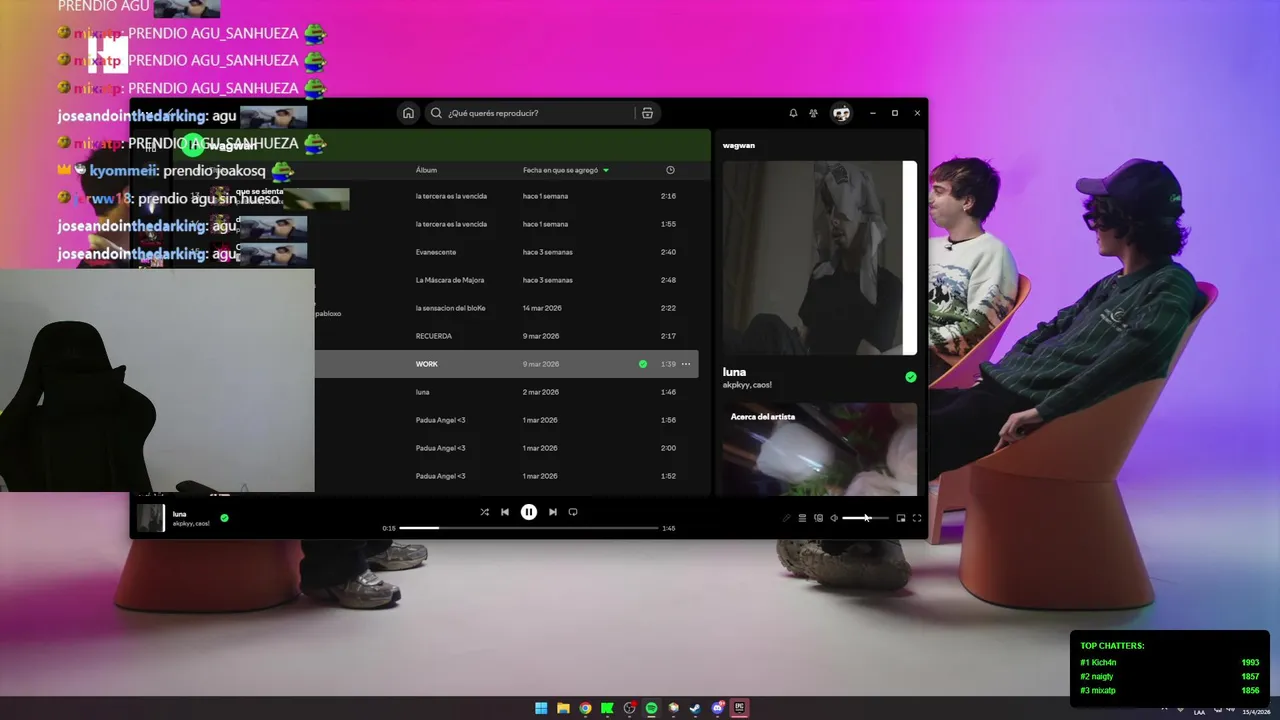The width and height of the screenshot is (1280, 720).
Task: Open the play queue
Action: coord(802,518)
